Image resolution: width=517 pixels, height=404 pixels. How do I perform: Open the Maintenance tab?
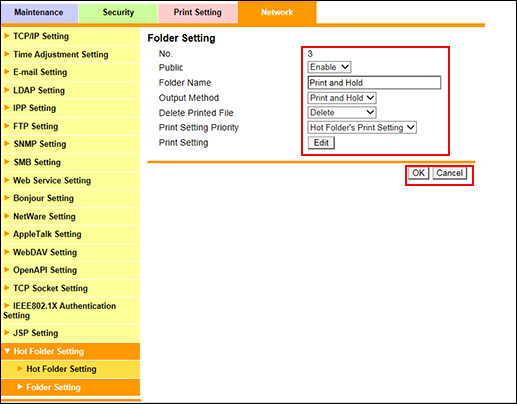pyautogui.click(x=39, y=12)
